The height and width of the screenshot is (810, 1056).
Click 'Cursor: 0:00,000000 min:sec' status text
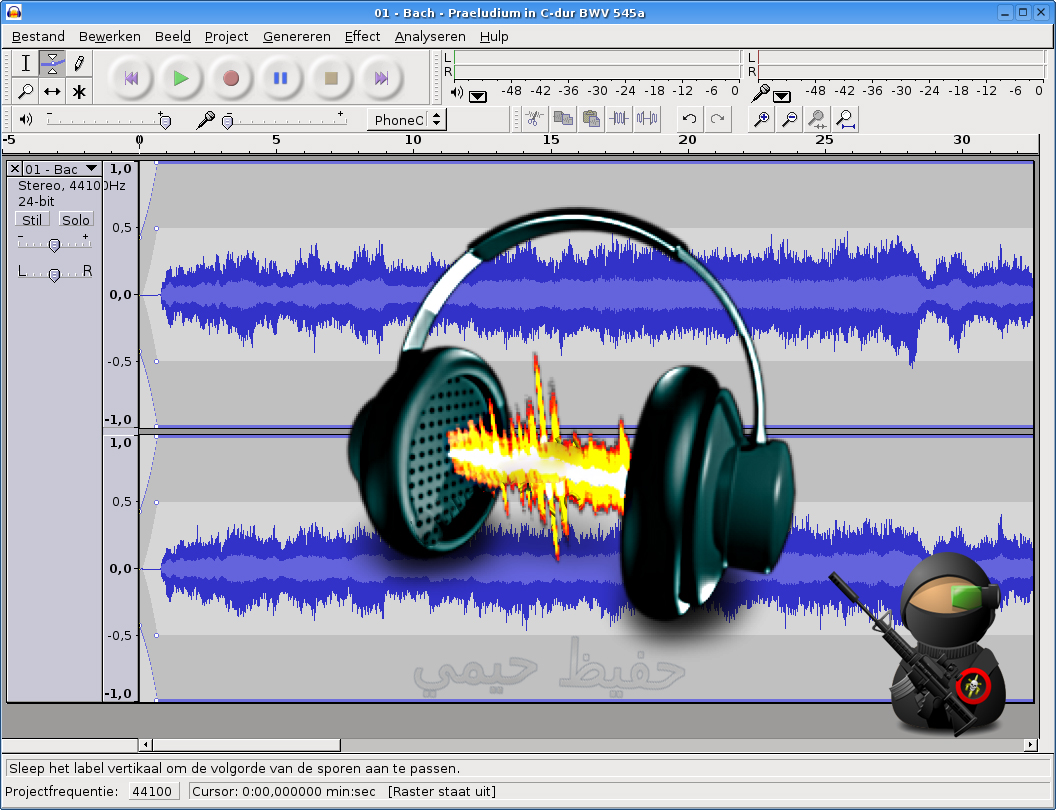tap(284, 791)
